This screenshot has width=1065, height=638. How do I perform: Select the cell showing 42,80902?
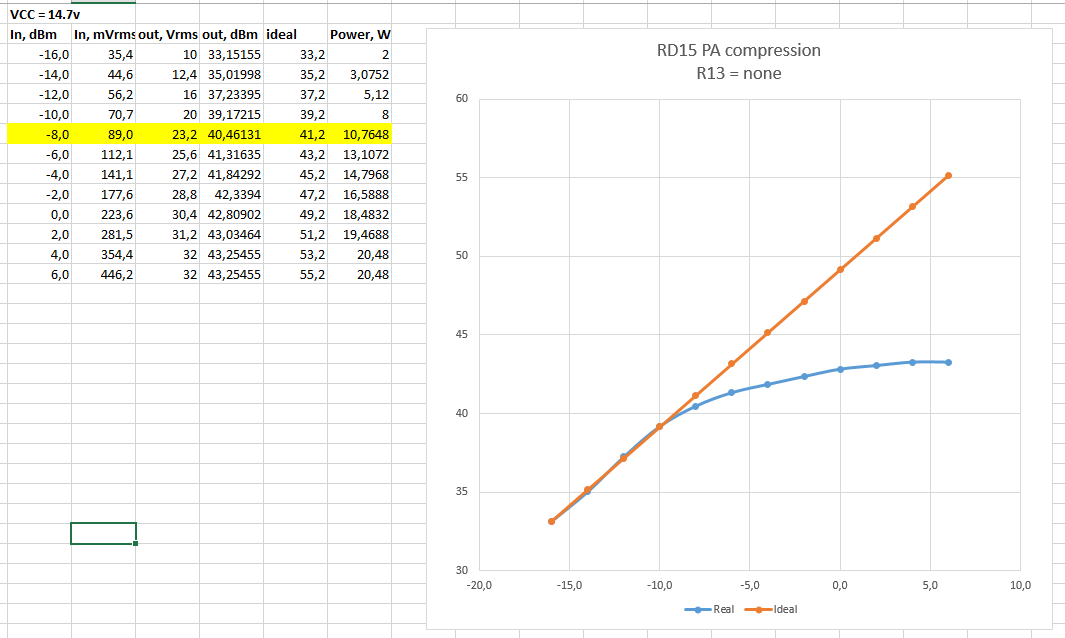232,214
